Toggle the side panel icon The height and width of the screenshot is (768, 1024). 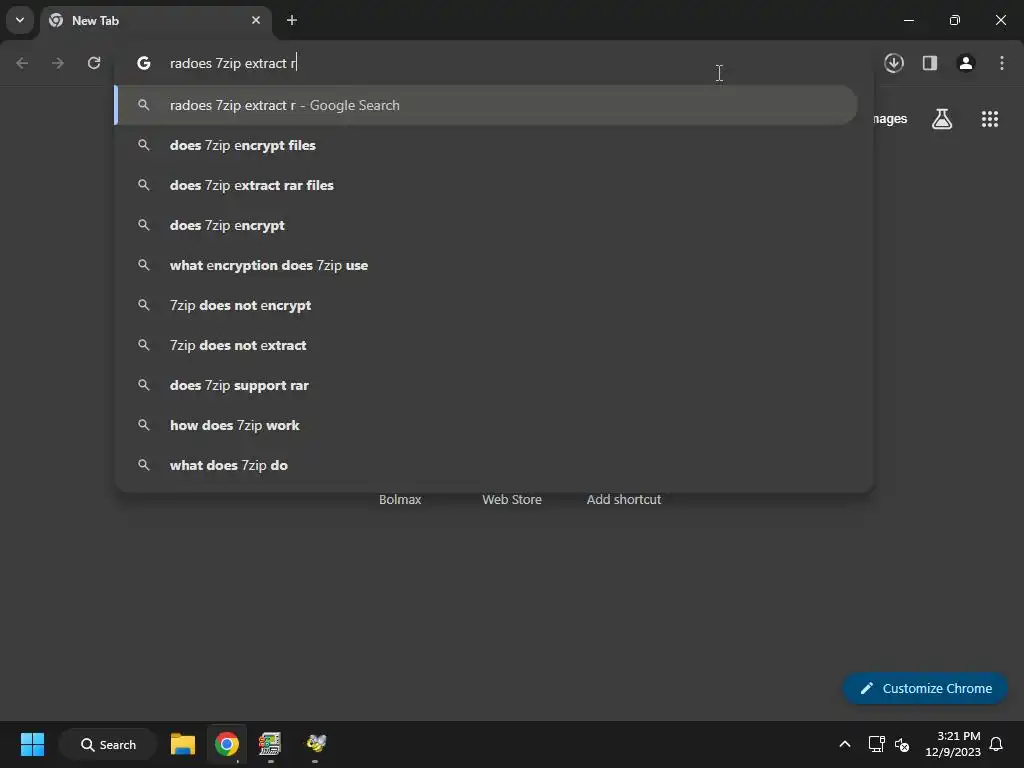tap(930, 63)
